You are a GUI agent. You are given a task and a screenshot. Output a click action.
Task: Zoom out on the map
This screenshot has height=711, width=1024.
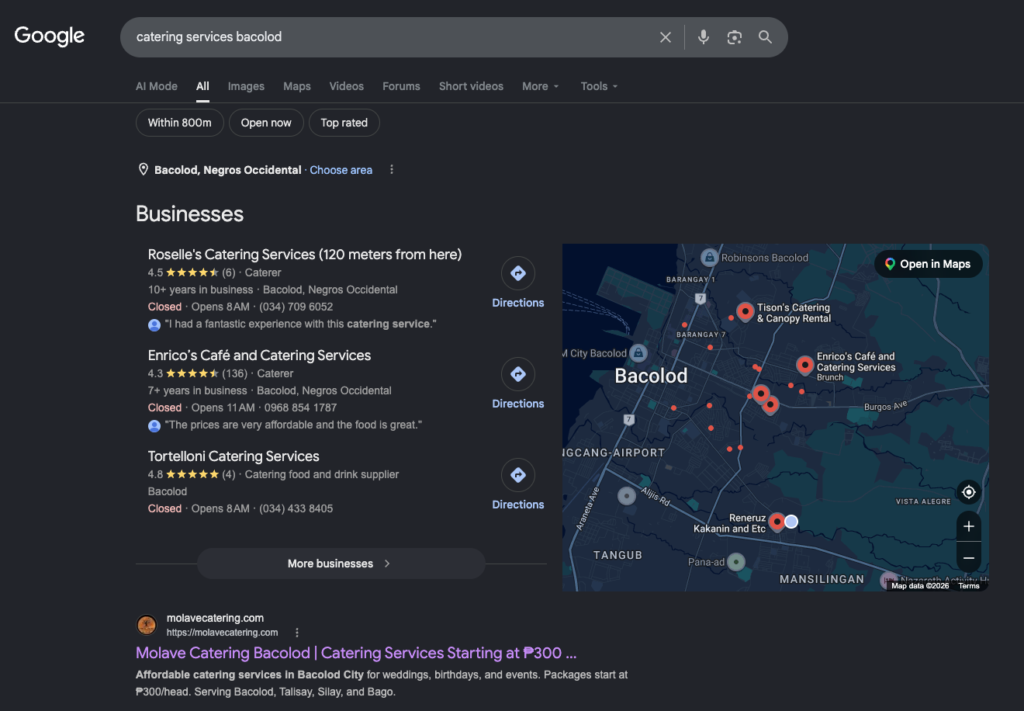coord(968,558)
